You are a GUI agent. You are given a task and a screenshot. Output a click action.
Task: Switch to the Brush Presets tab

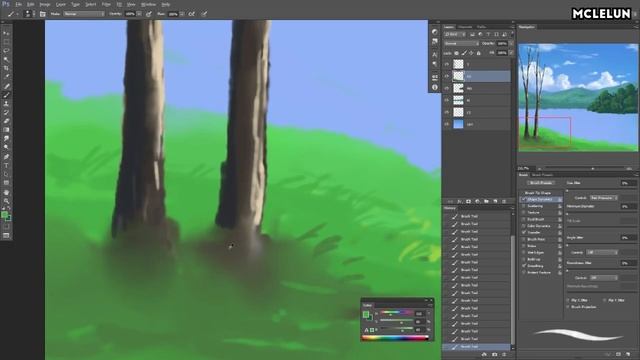(x=542, y=175)
